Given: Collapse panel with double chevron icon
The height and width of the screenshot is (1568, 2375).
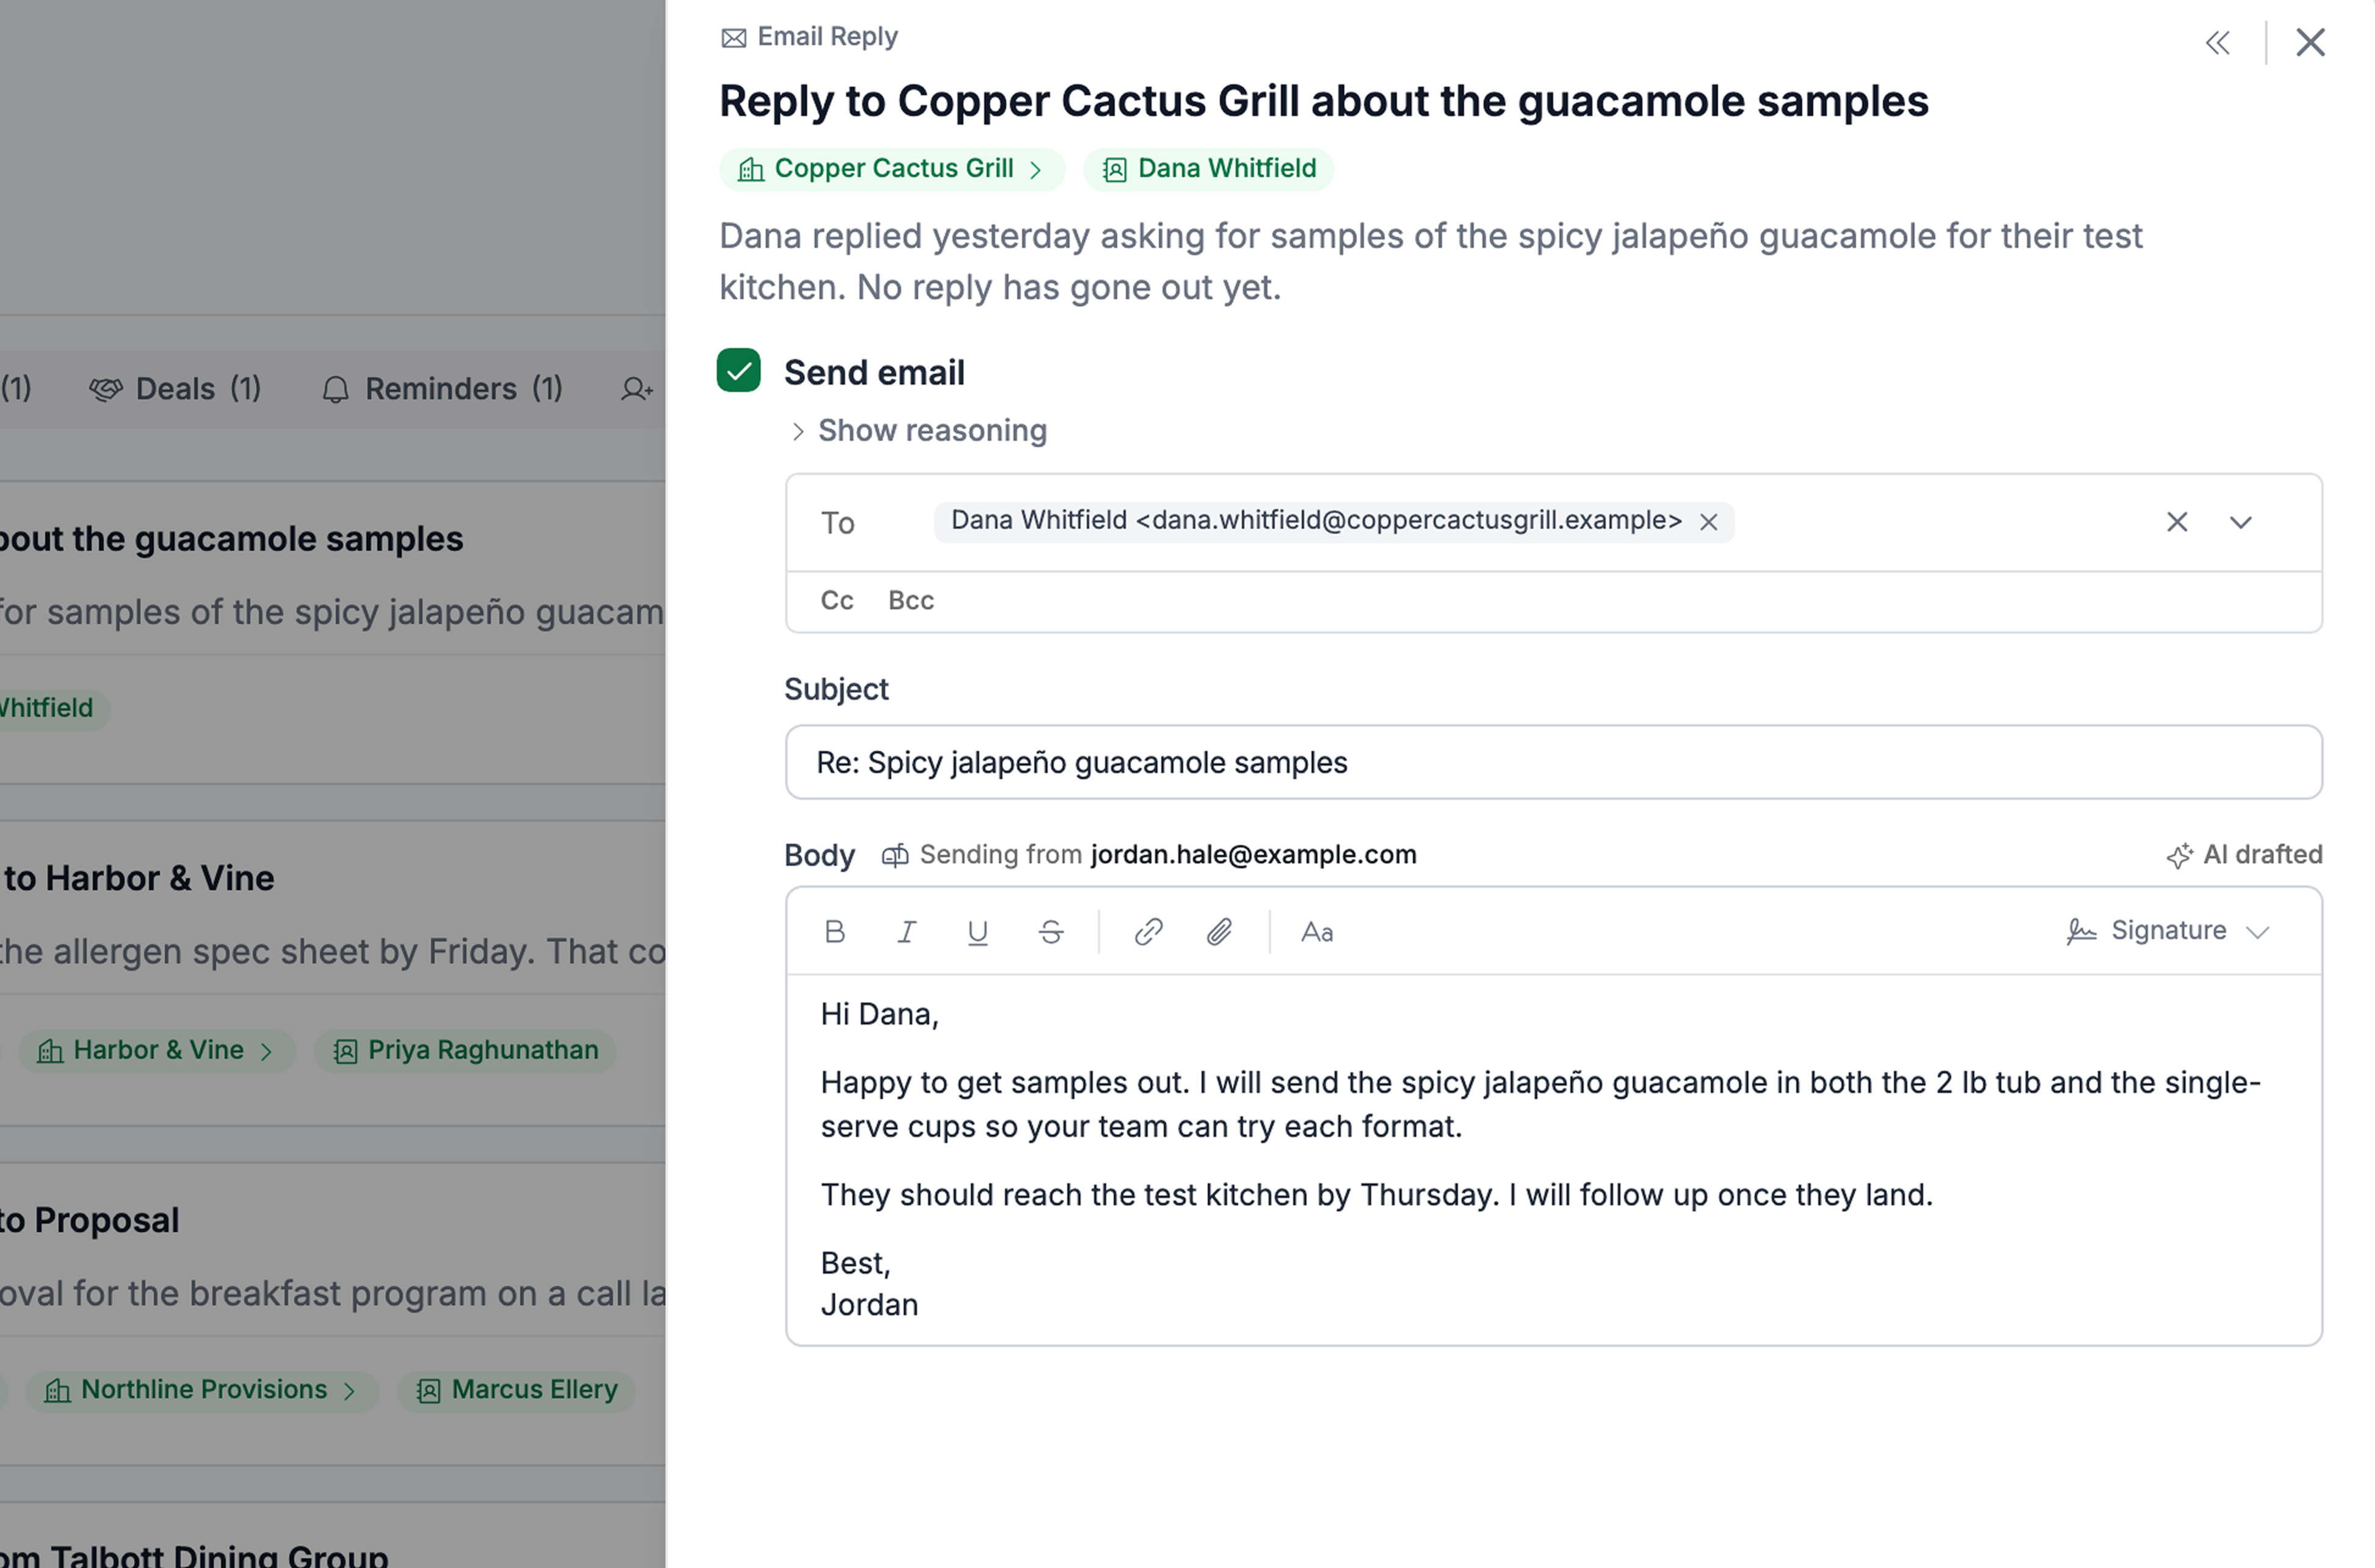Looking at the screenshot, I should click(2217, 42).
